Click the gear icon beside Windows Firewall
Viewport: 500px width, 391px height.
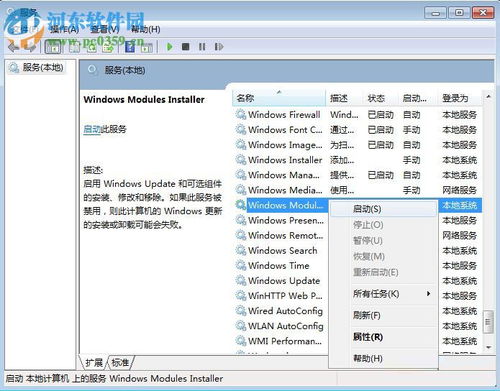pyautogui.click(x=241, y=114)
